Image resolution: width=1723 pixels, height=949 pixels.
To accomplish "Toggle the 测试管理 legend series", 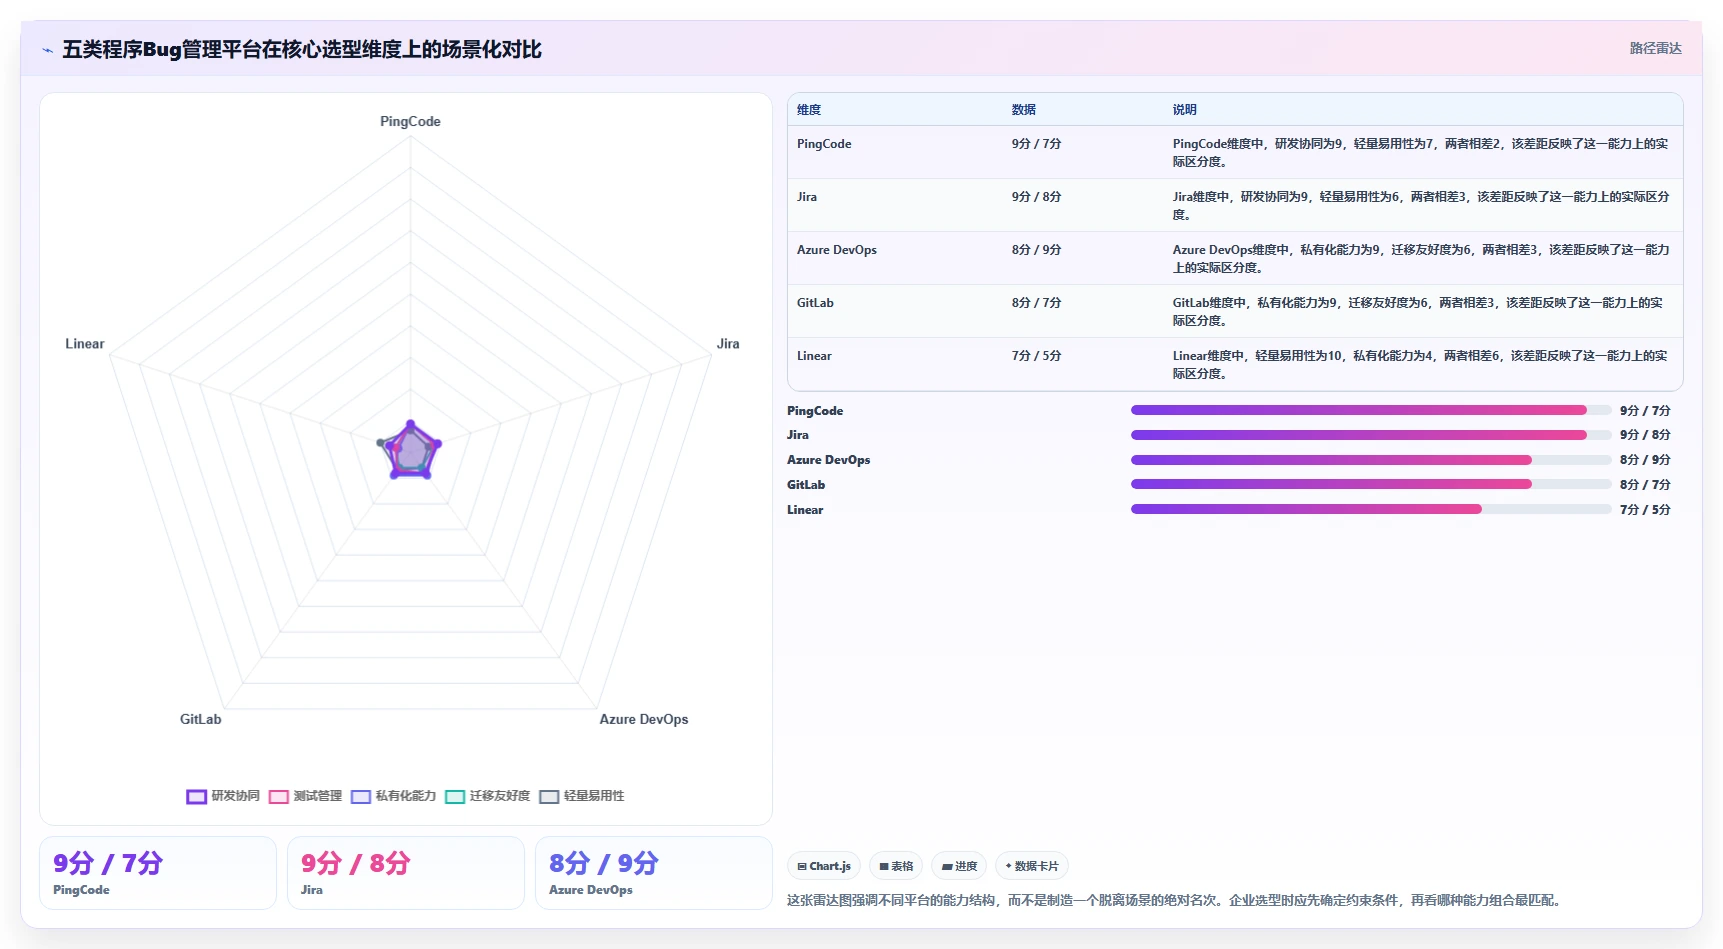I will pyautogui.click(x=305, y=796).
